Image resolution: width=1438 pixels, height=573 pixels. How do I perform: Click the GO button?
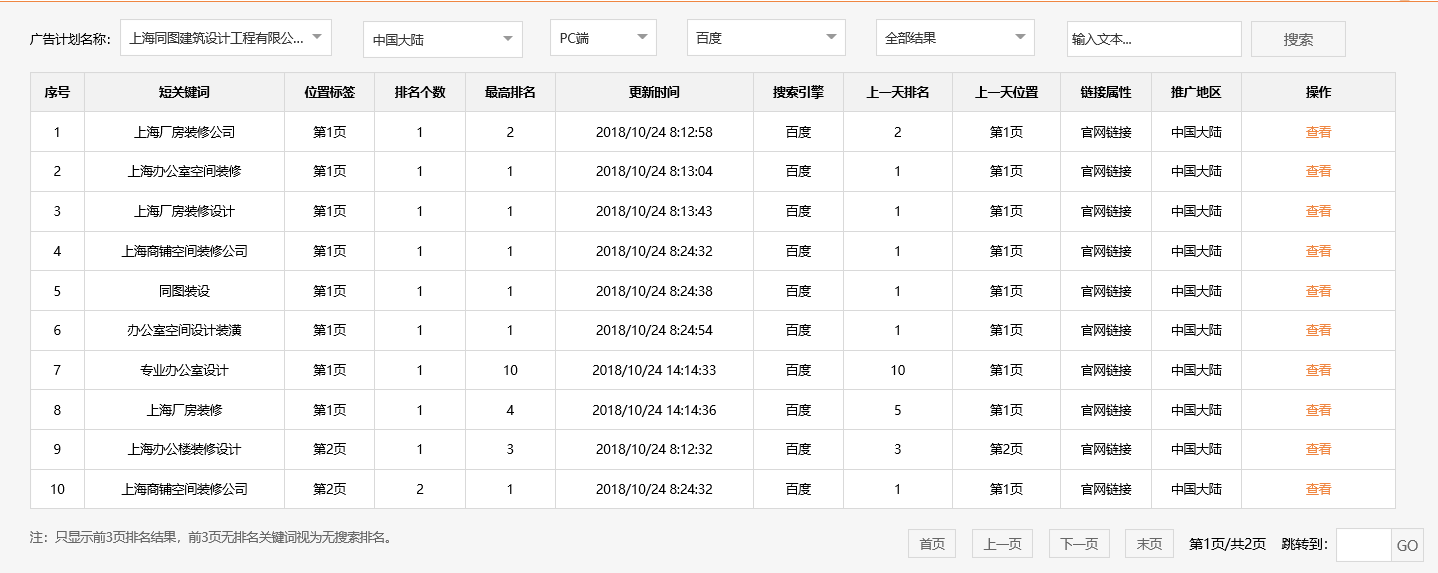(x=1407, y=545)
